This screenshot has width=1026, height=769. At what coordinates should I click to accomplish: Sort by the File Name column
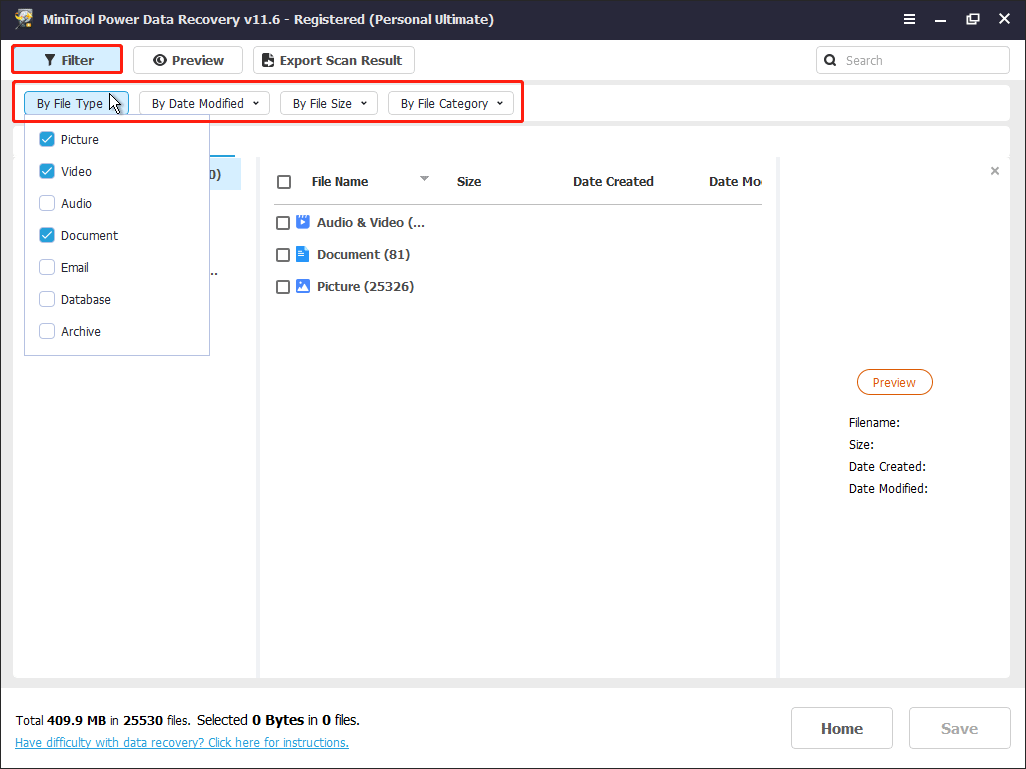340,181
